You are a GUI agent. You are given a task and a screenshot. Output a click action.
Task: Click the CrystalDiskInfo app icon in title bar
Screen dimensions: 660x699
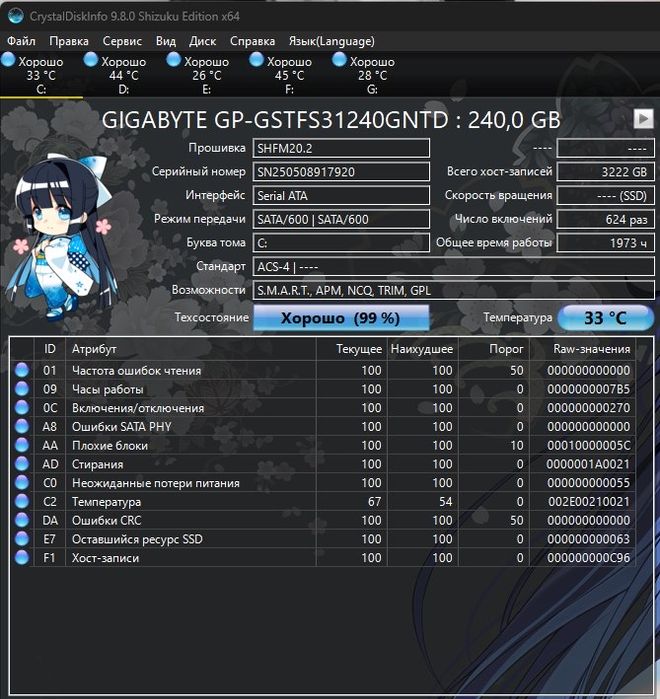pos(16,16)
